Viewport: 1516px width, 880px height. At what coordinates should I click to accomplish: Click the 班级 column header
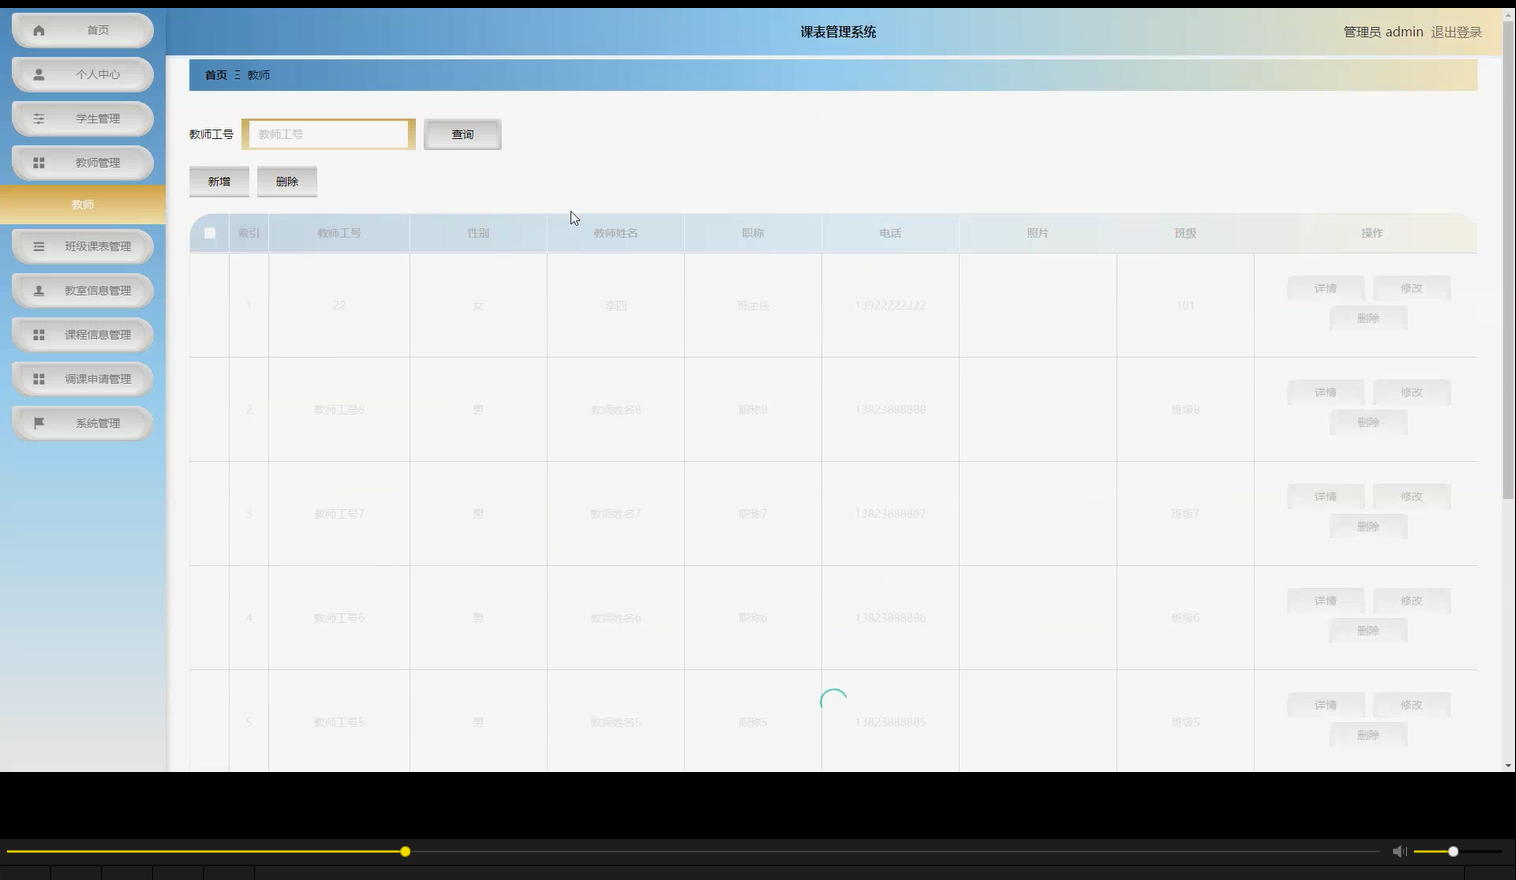[1185, 233]
